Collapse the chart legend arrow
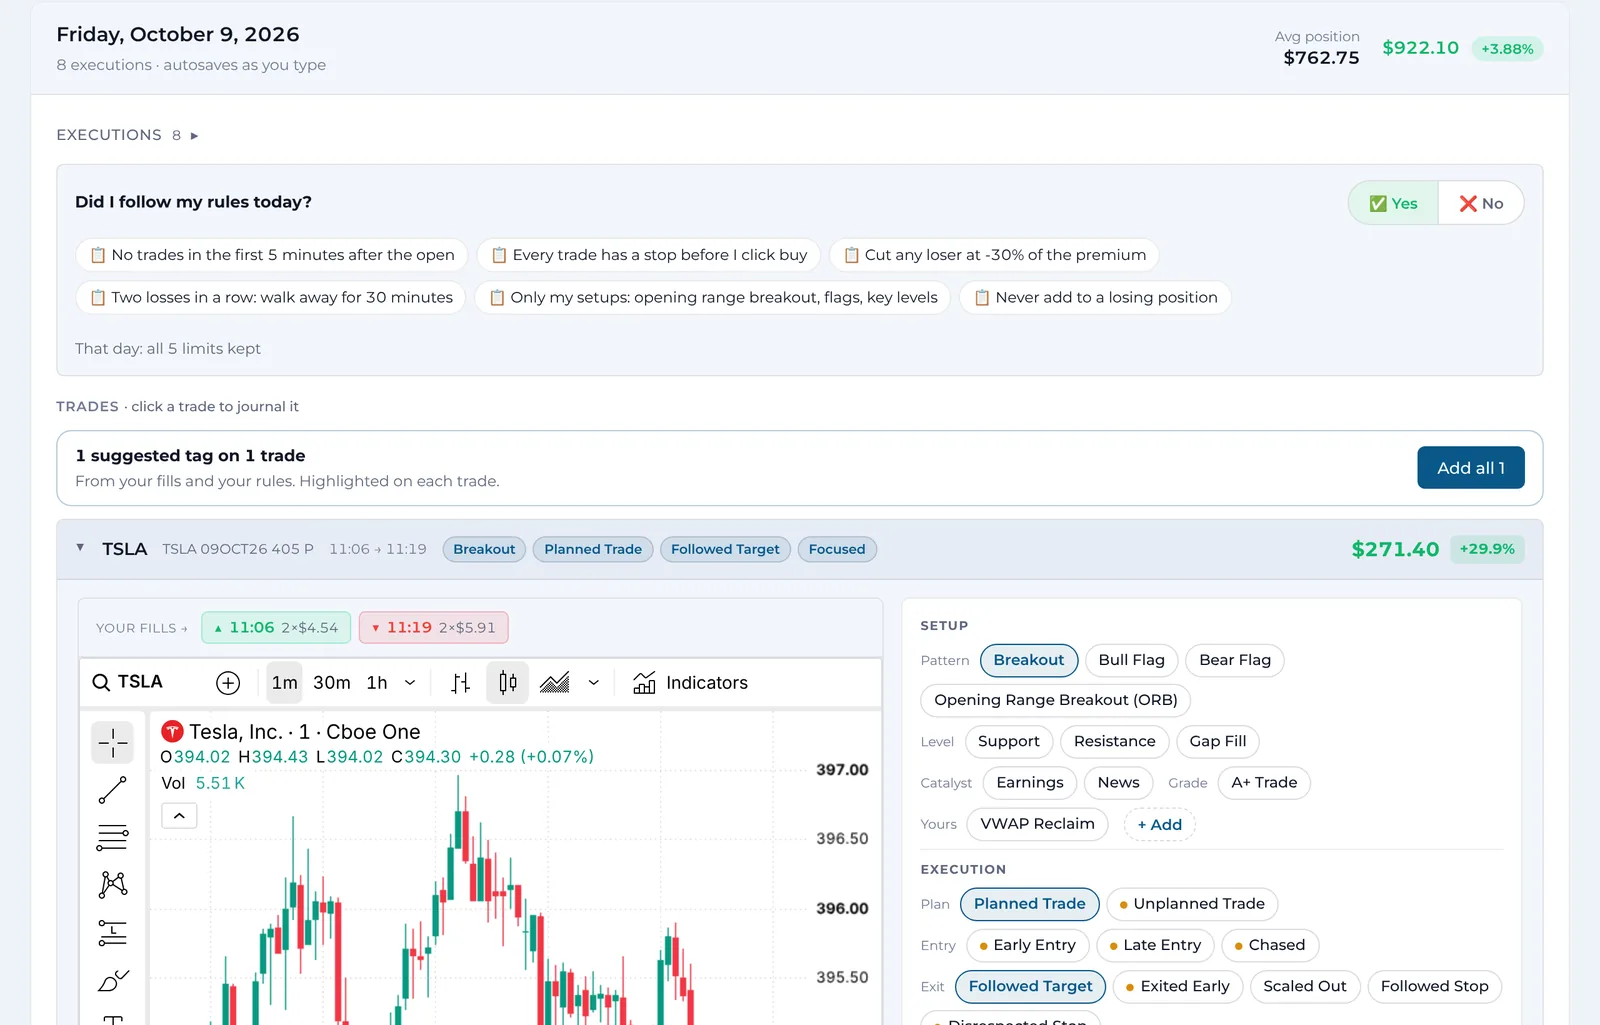 click(x=179, y=816)
